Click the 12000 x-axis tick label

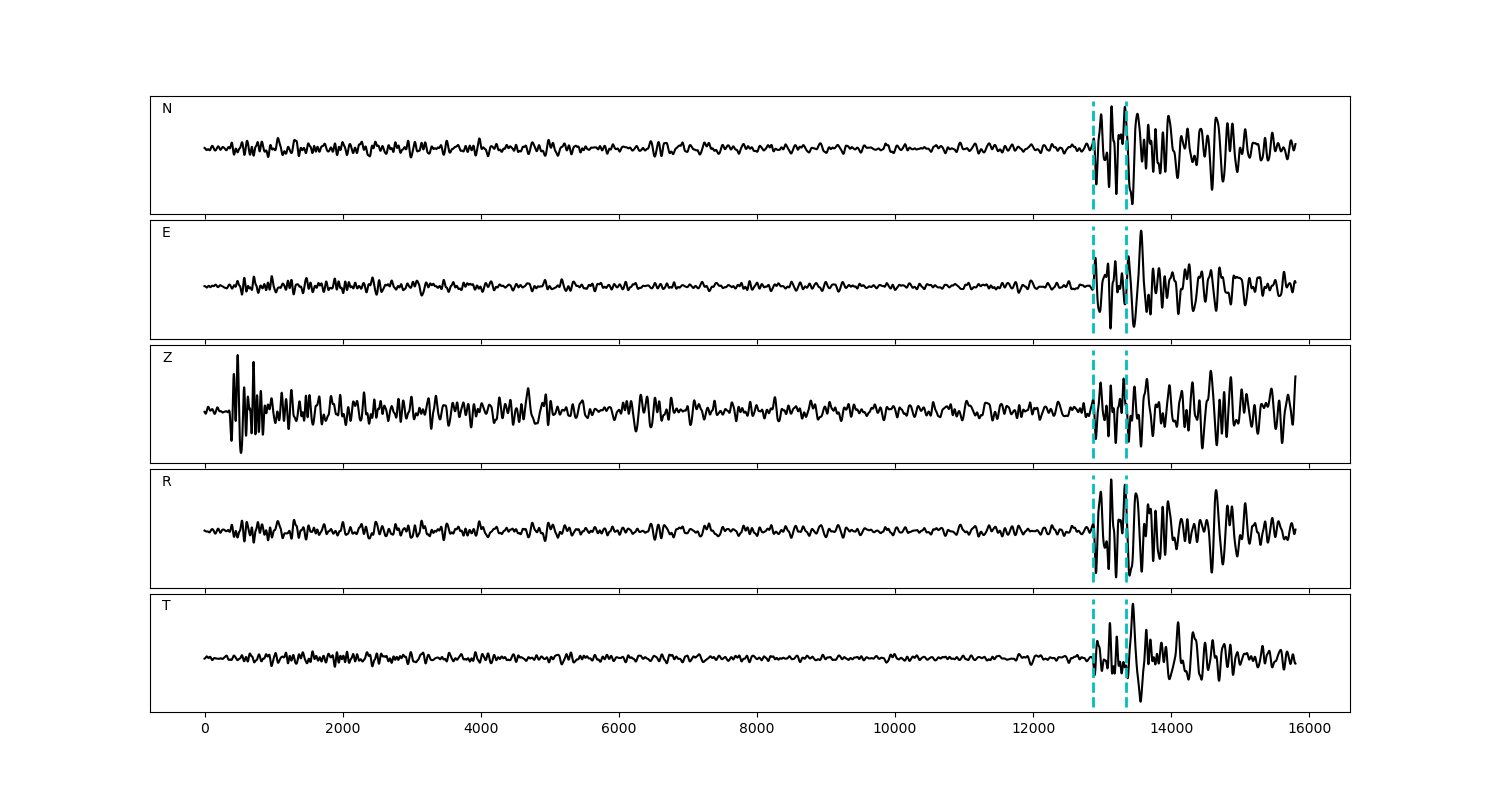tap(1033, 729)
